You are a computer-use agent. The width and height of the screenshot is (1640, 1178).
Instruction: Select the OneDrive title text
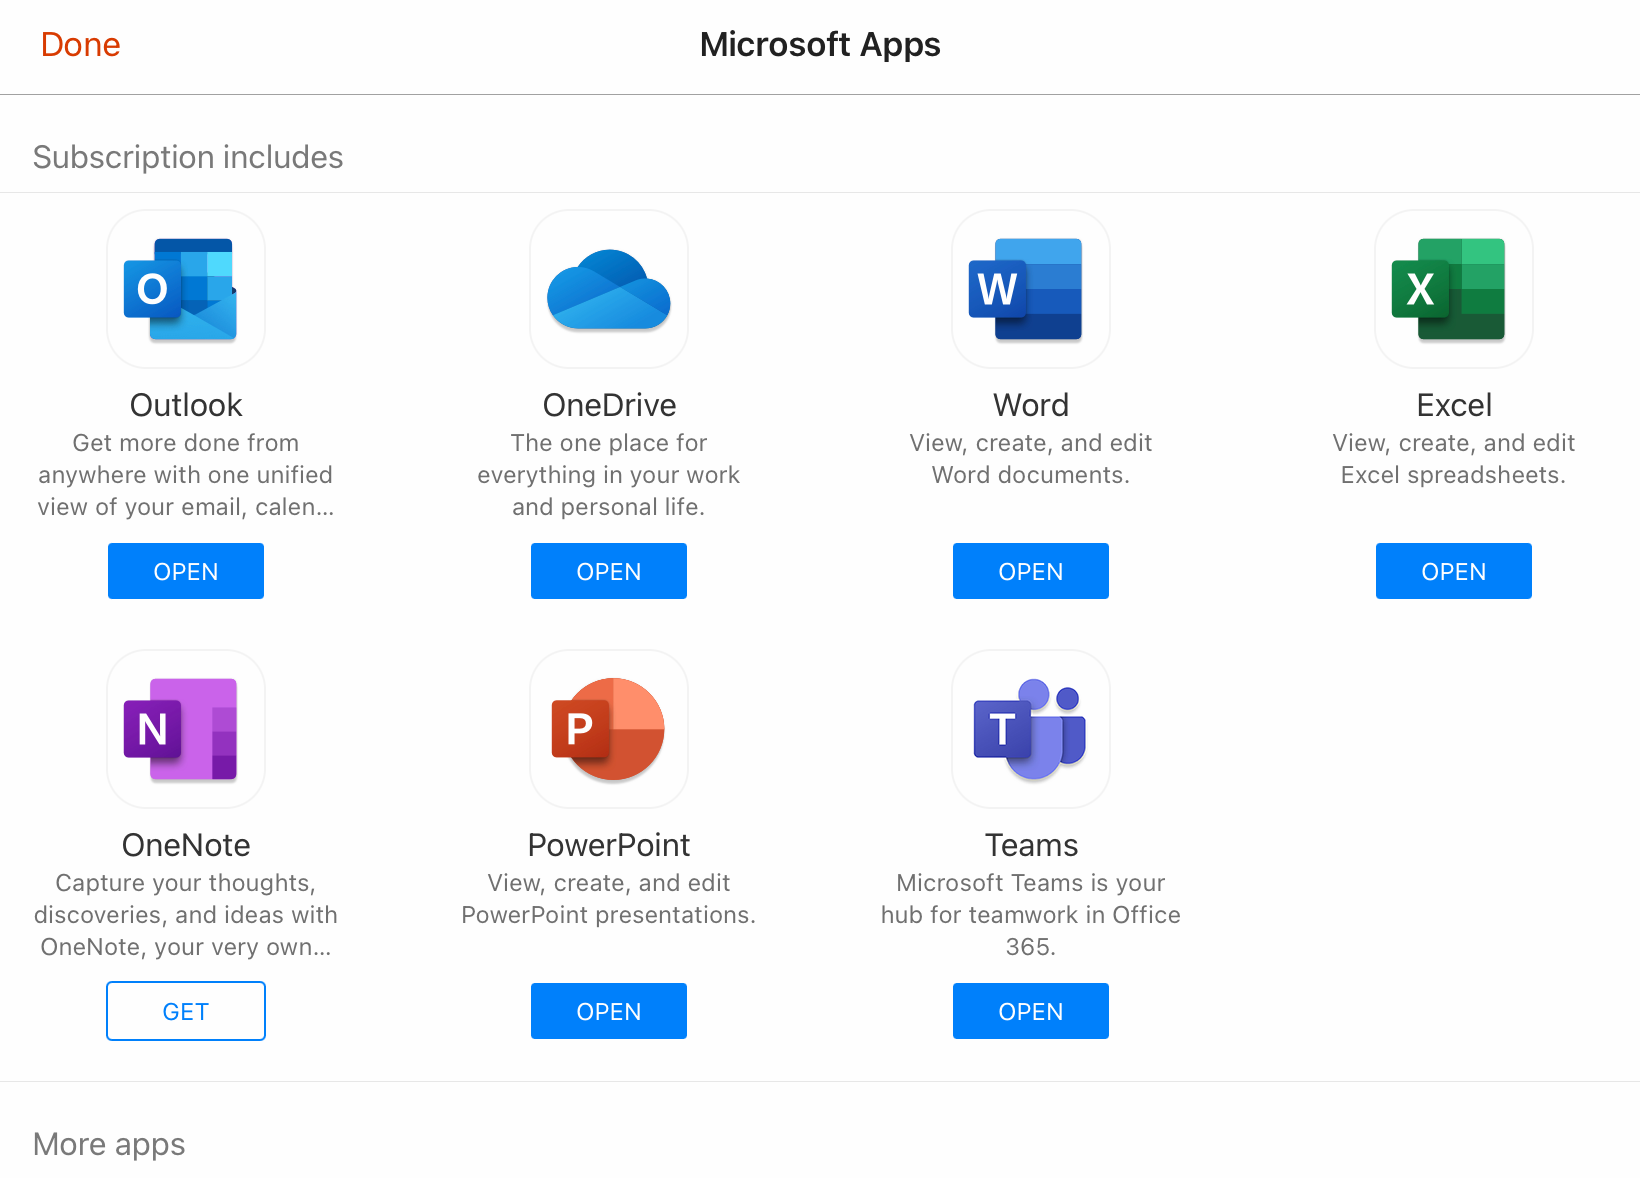pos(609,405)
